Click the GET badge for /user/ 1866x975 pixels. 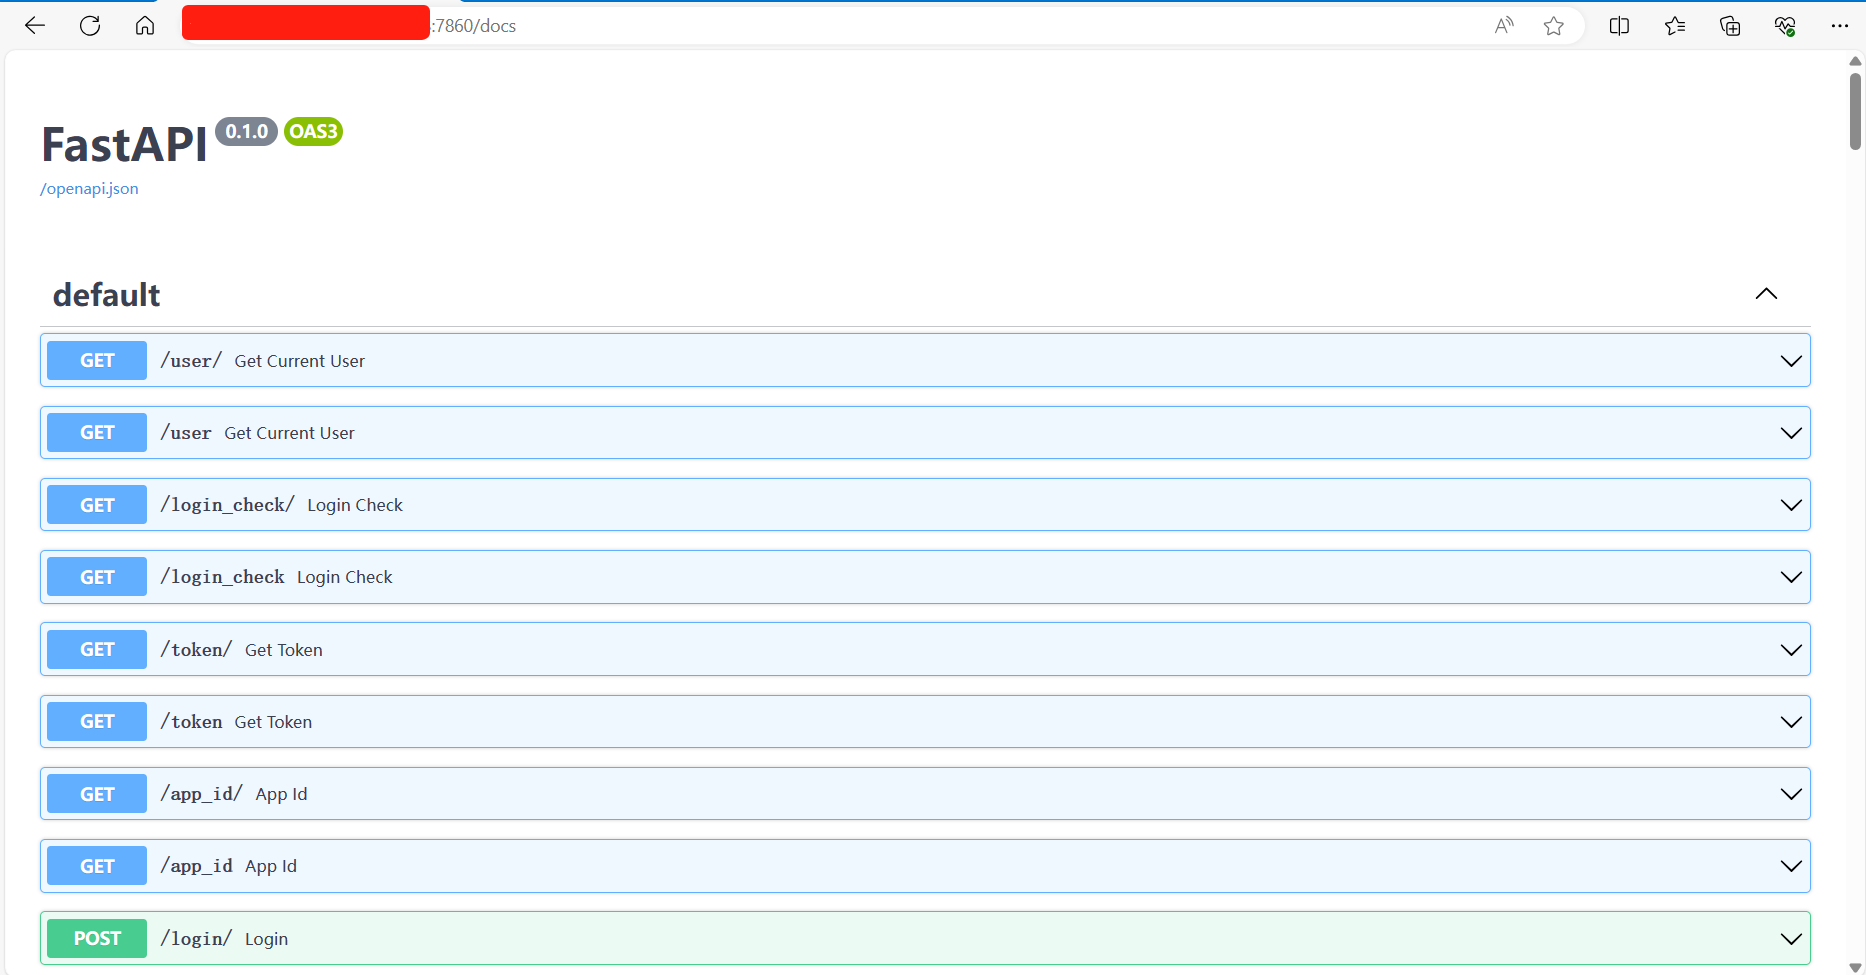tap(97, 361)
